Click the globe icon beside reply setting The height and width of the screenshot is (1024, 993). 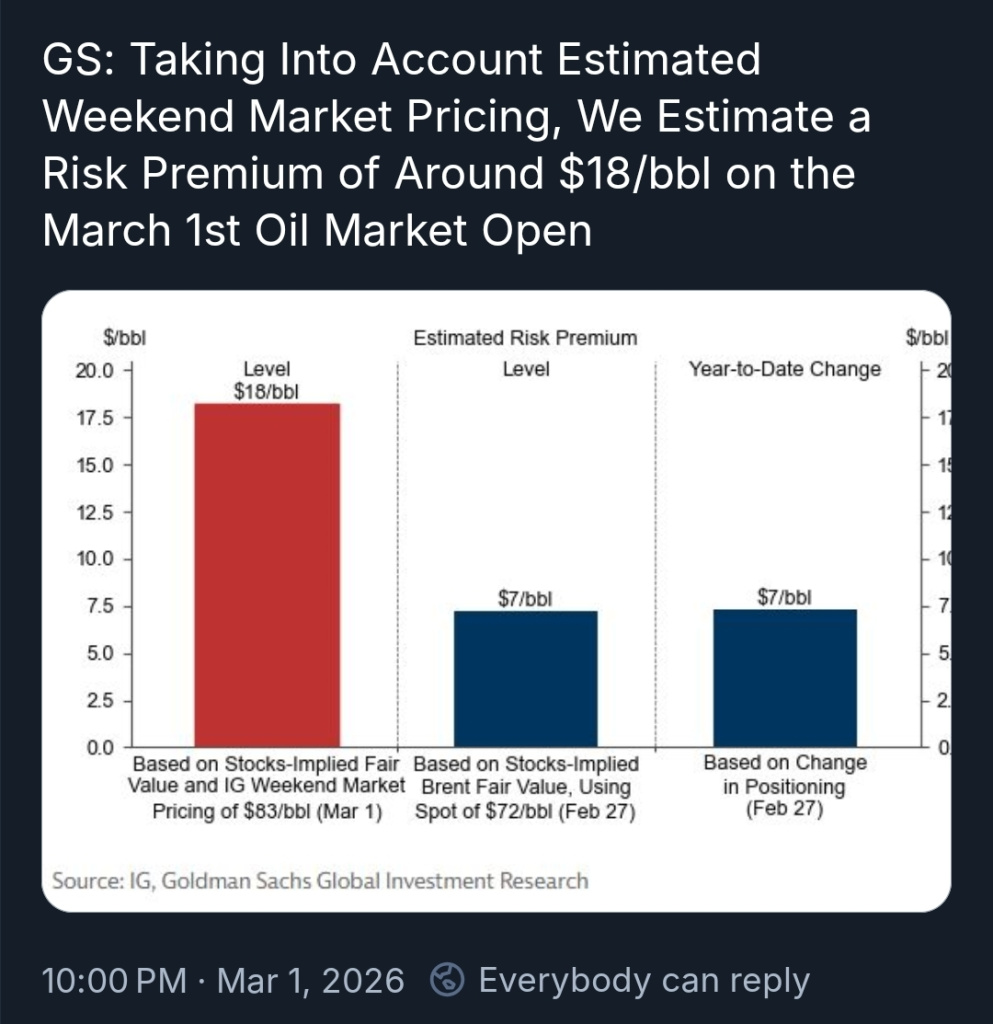(448, 980)
